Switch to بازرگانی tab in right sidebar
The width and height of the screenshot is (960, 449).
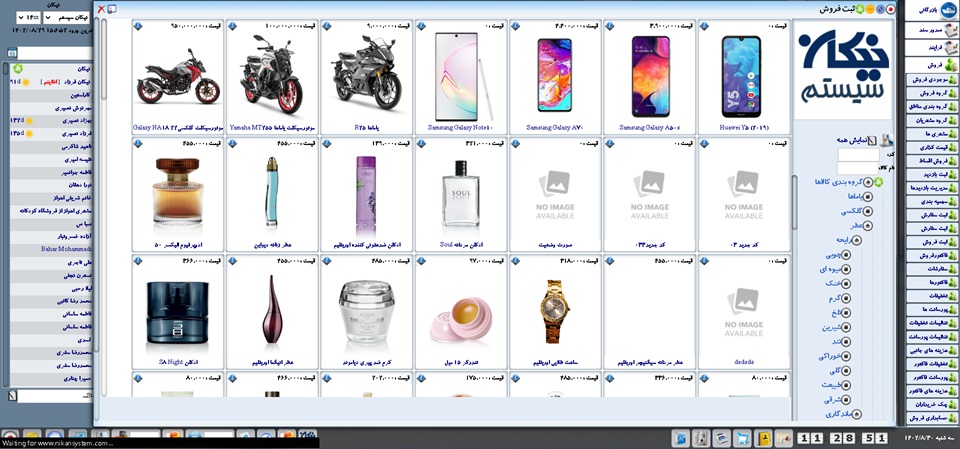tap(932, 10)
